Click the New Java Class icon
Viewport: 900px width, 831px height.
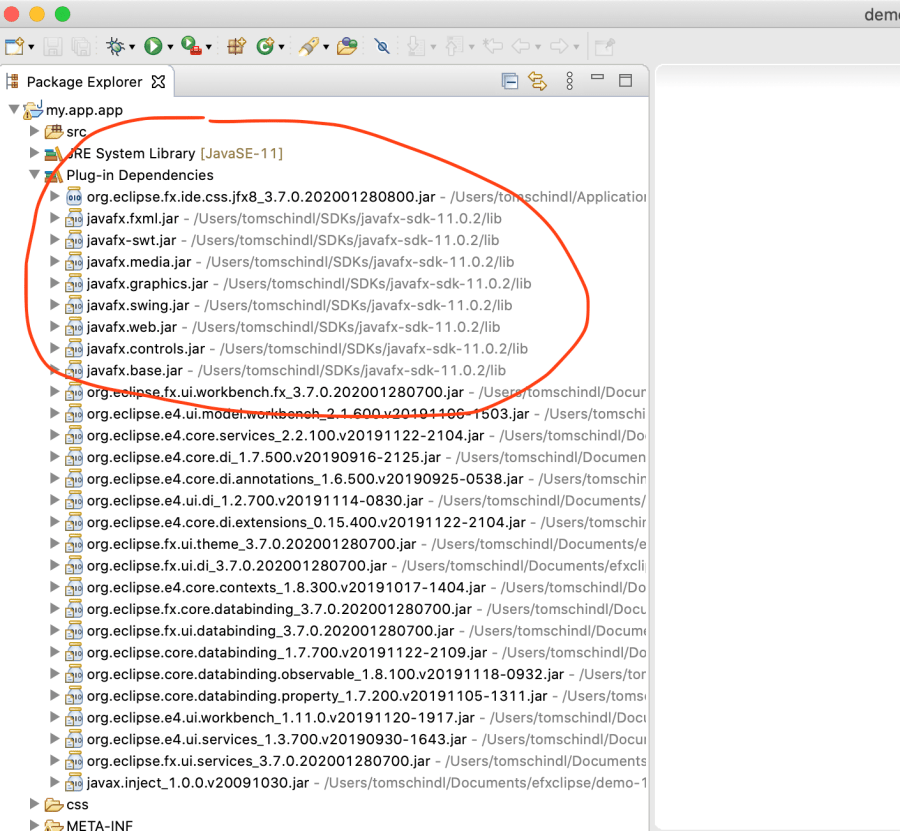pos(265,46)
